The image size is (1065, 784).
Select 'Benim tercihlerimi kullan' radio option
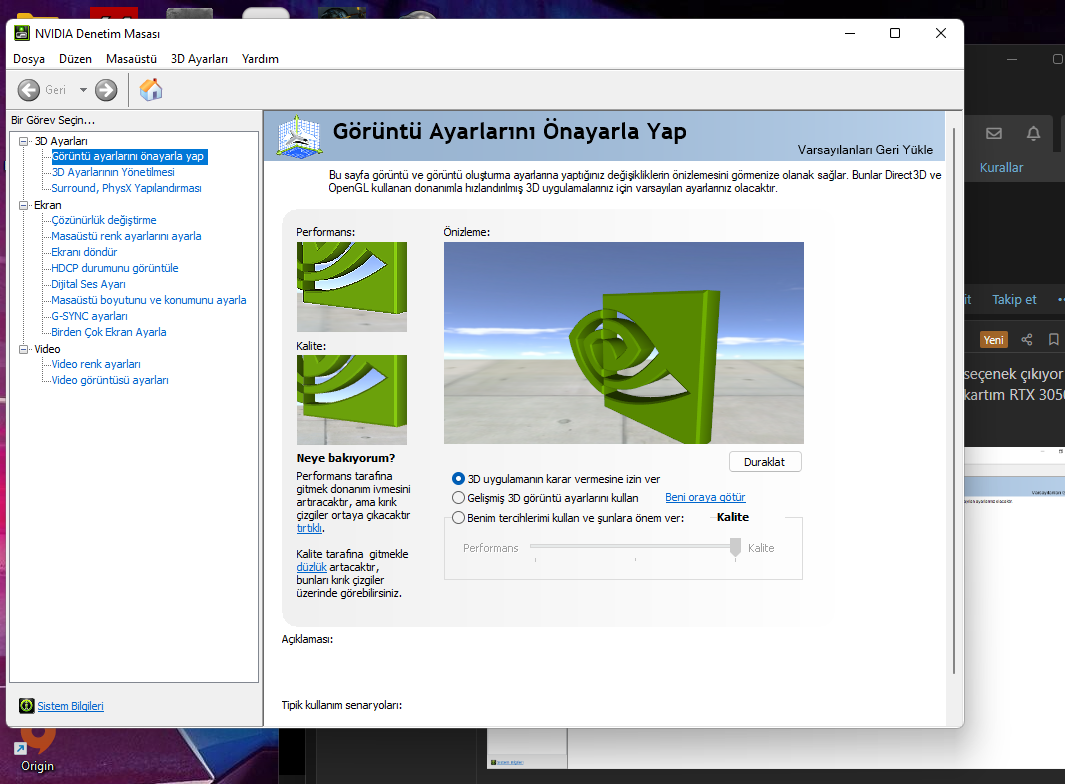click(x=458, y=518)
